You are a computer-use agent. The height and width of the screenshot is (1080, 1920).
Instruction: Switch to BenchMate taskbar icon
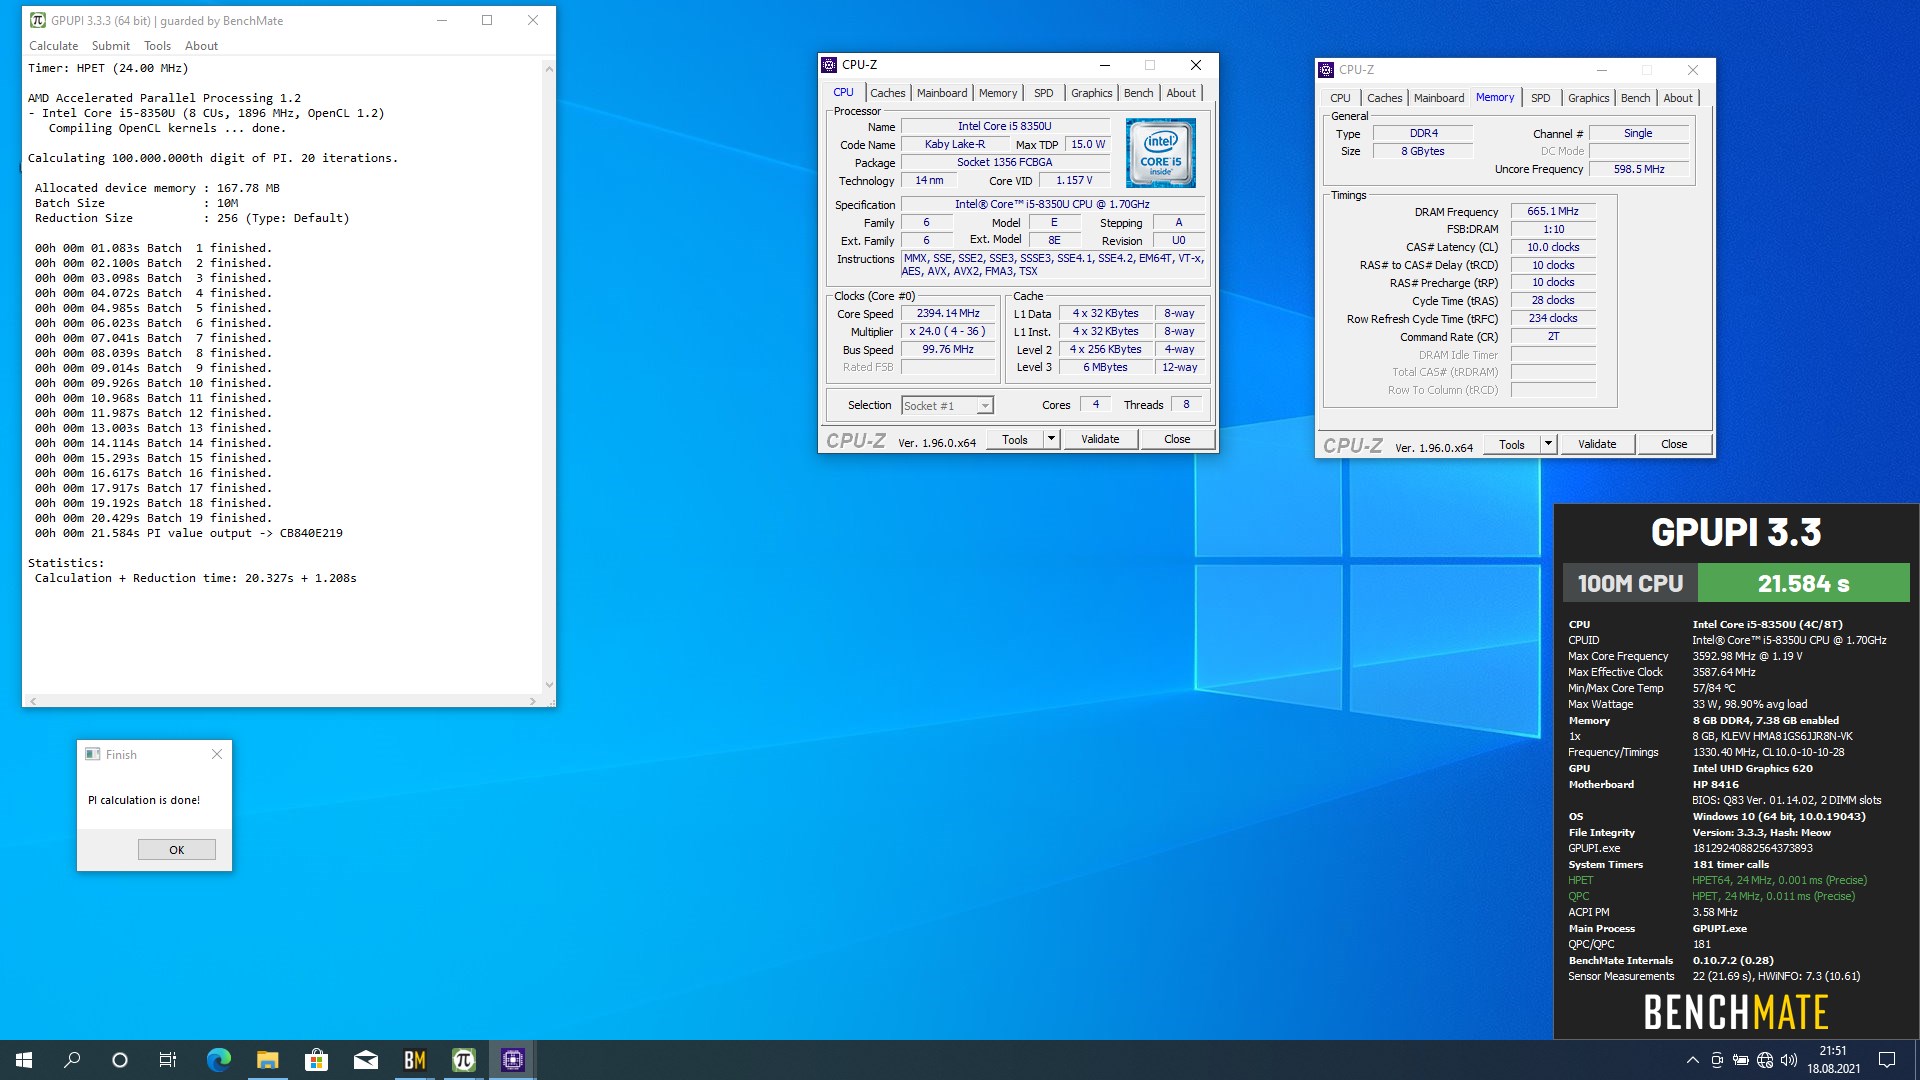coord(414,1060)
